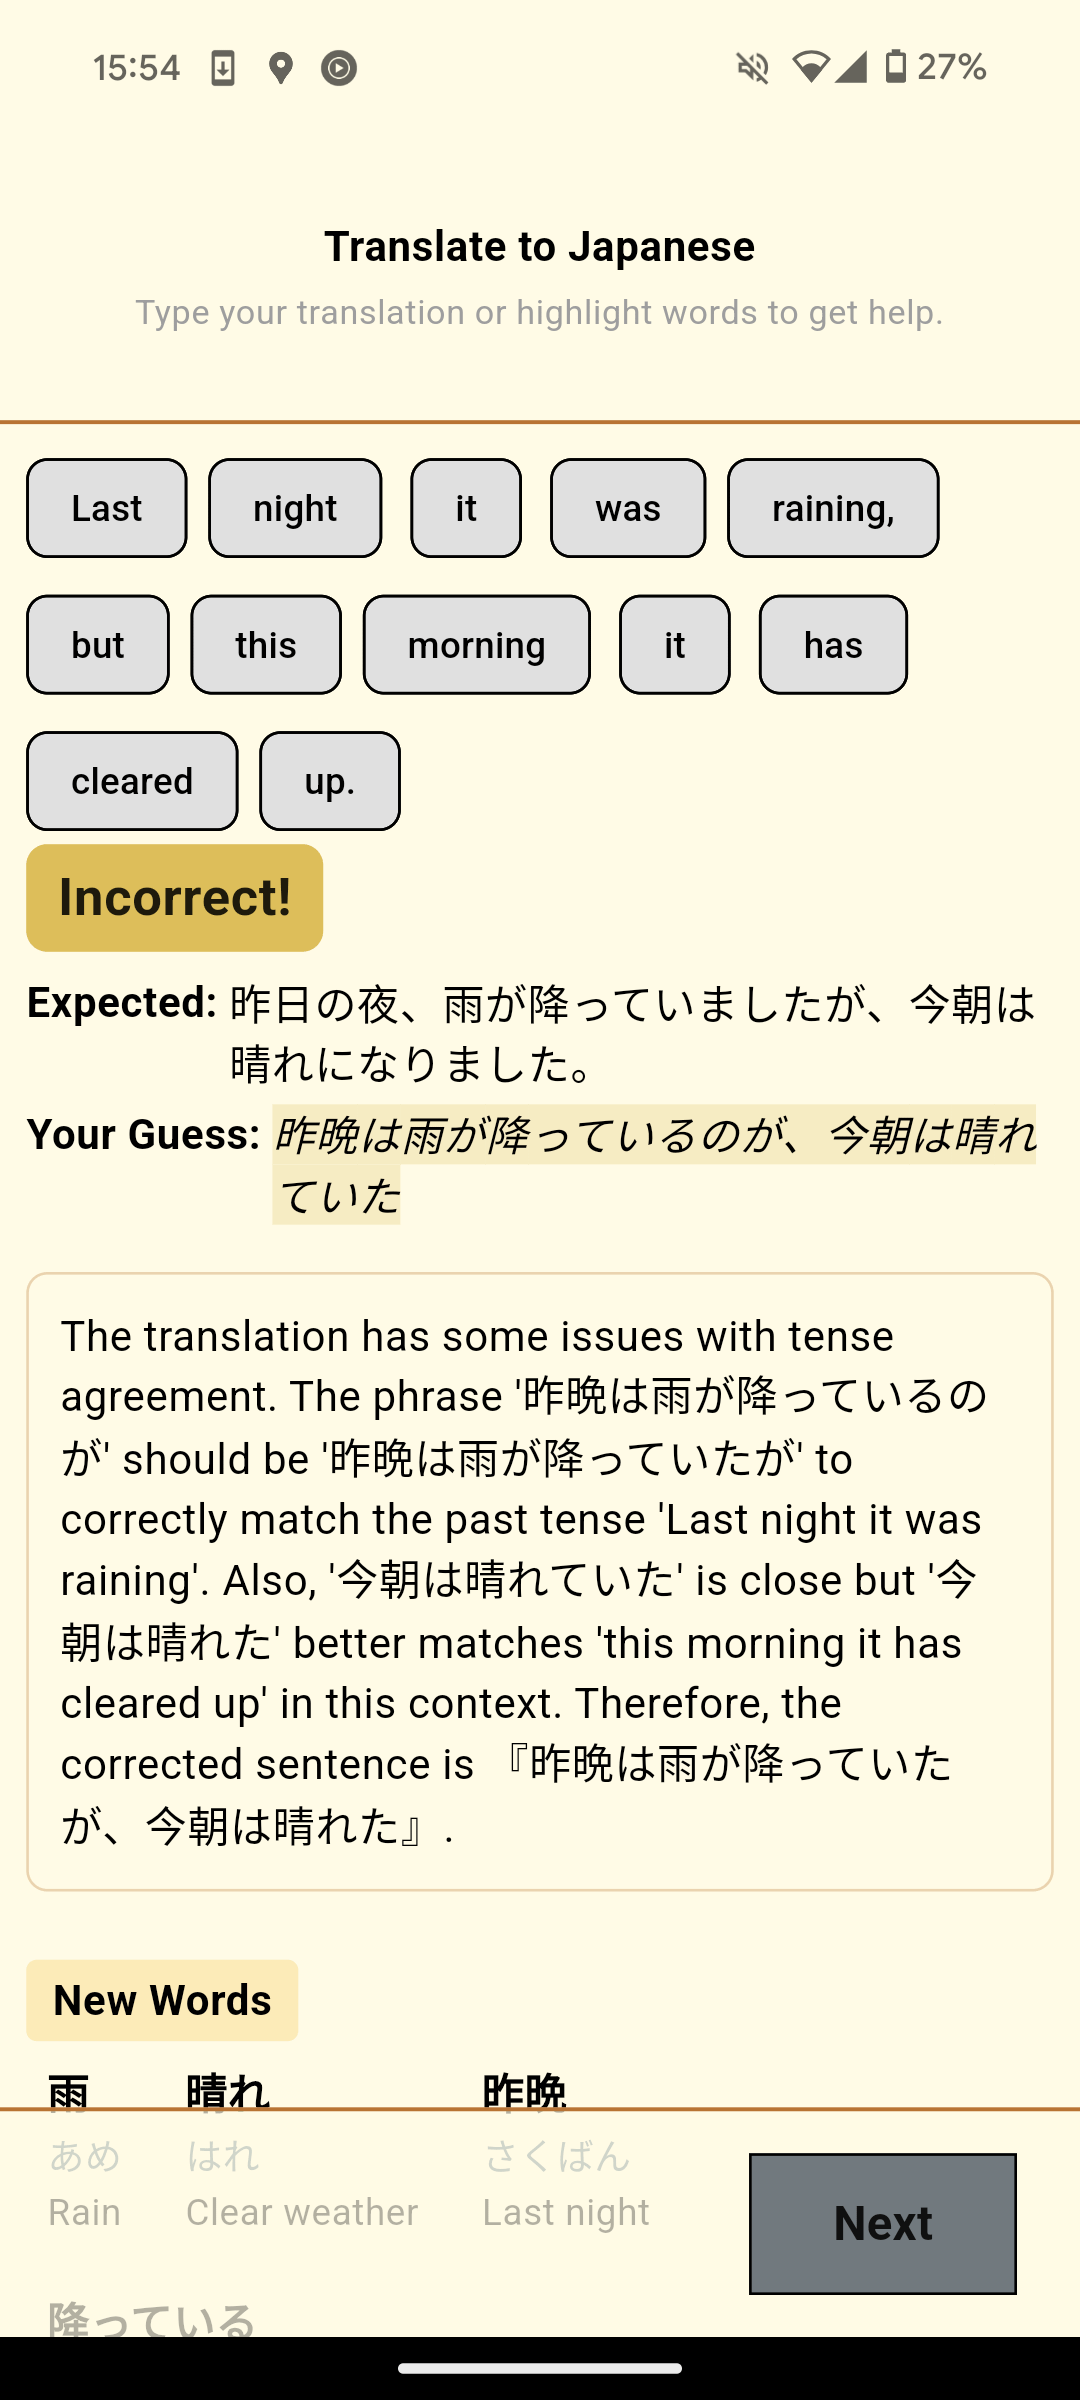Tap the battery icon in status bar

896,67
